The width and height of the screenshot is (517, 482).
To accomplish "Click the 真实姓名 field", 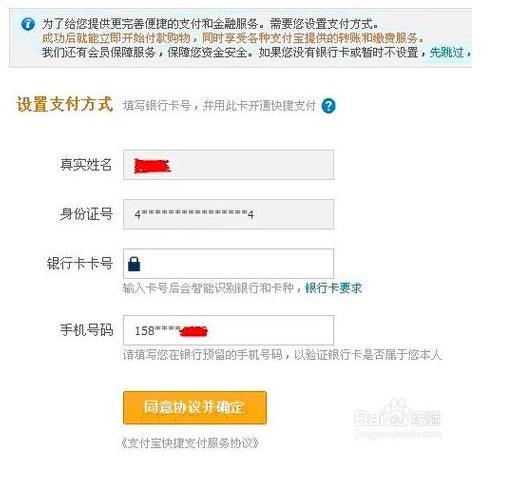I will point(228,165).
